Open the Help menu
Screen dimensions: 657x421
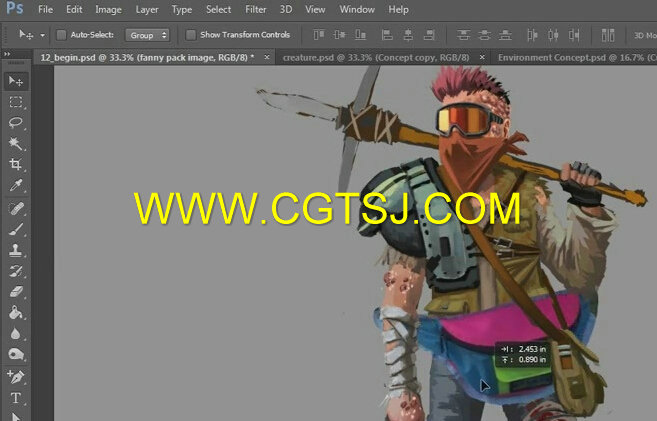pos(398,9)
